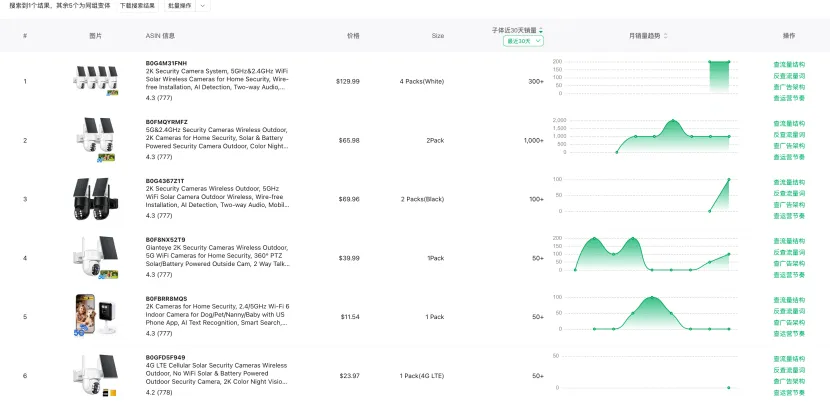830x402 pixels.
Task: Click the peak point on row 2 sales chart
Action: tap(674, 121)
